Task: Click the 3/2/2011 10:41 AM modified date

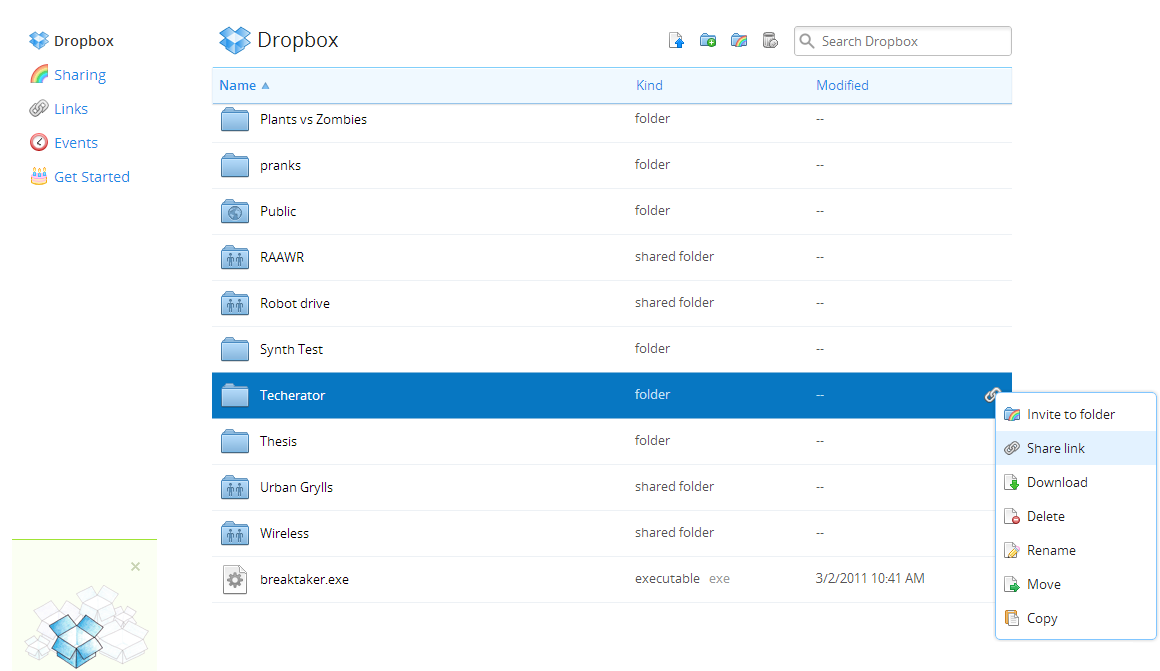Action: [x=870, y=579]
